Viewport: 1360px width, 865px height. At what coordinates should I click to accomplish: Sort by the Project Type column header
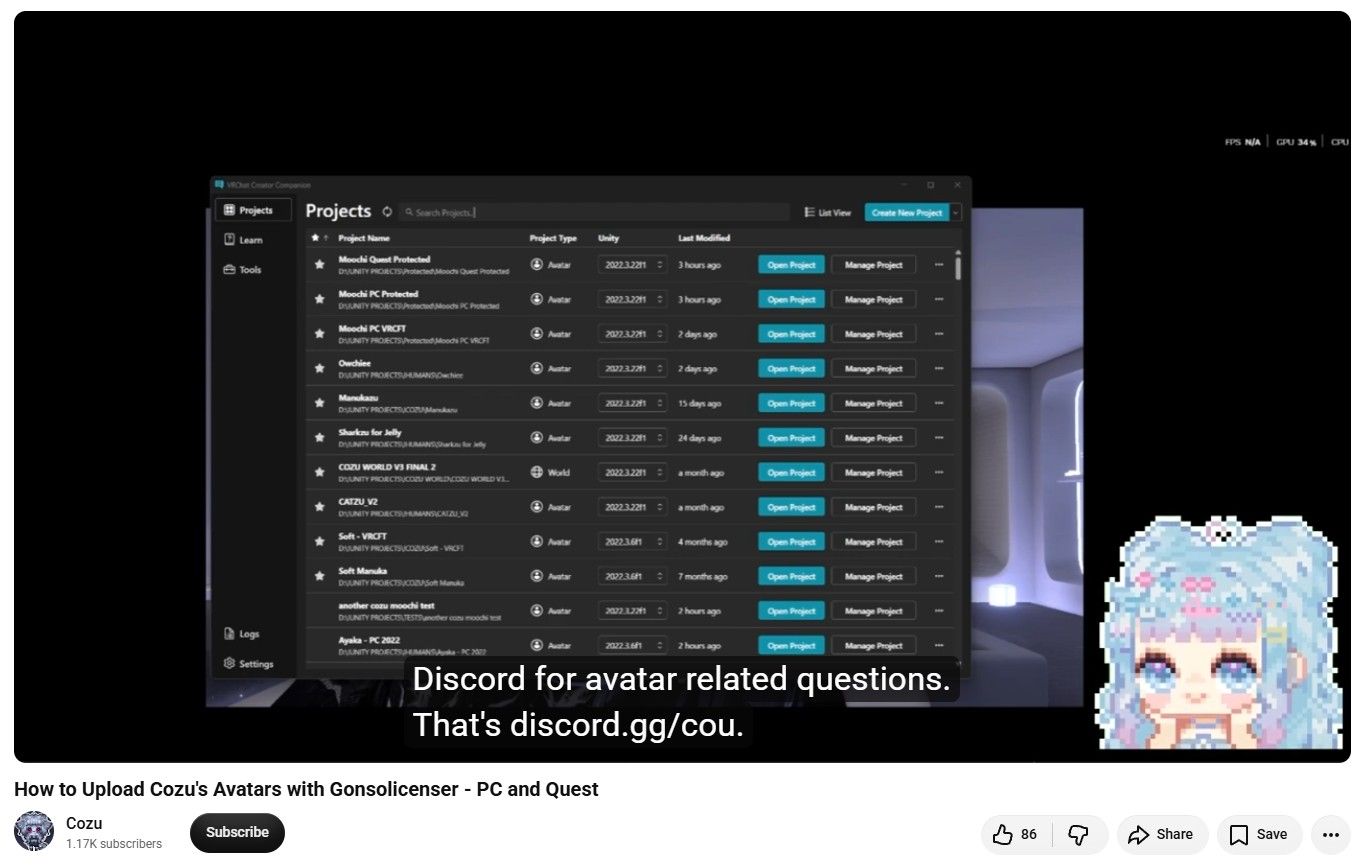[553, 238]
